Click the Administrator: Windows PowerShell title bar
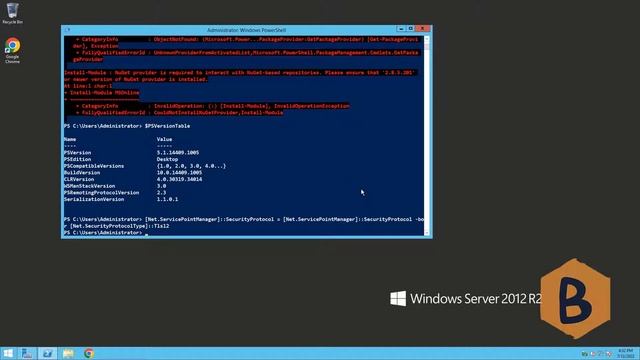640x360 pixels. 246,30
